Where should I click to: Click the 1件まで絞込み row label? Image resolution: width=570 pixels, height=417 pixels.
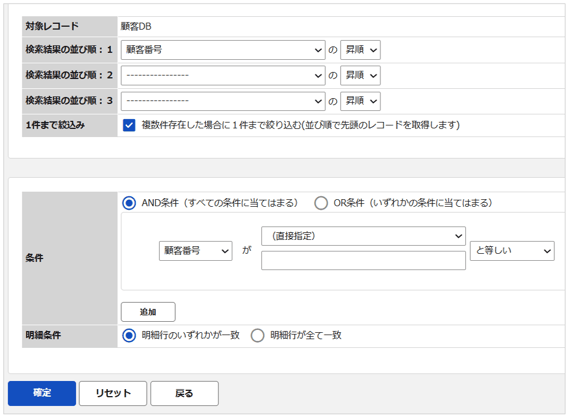pos(55,125)
